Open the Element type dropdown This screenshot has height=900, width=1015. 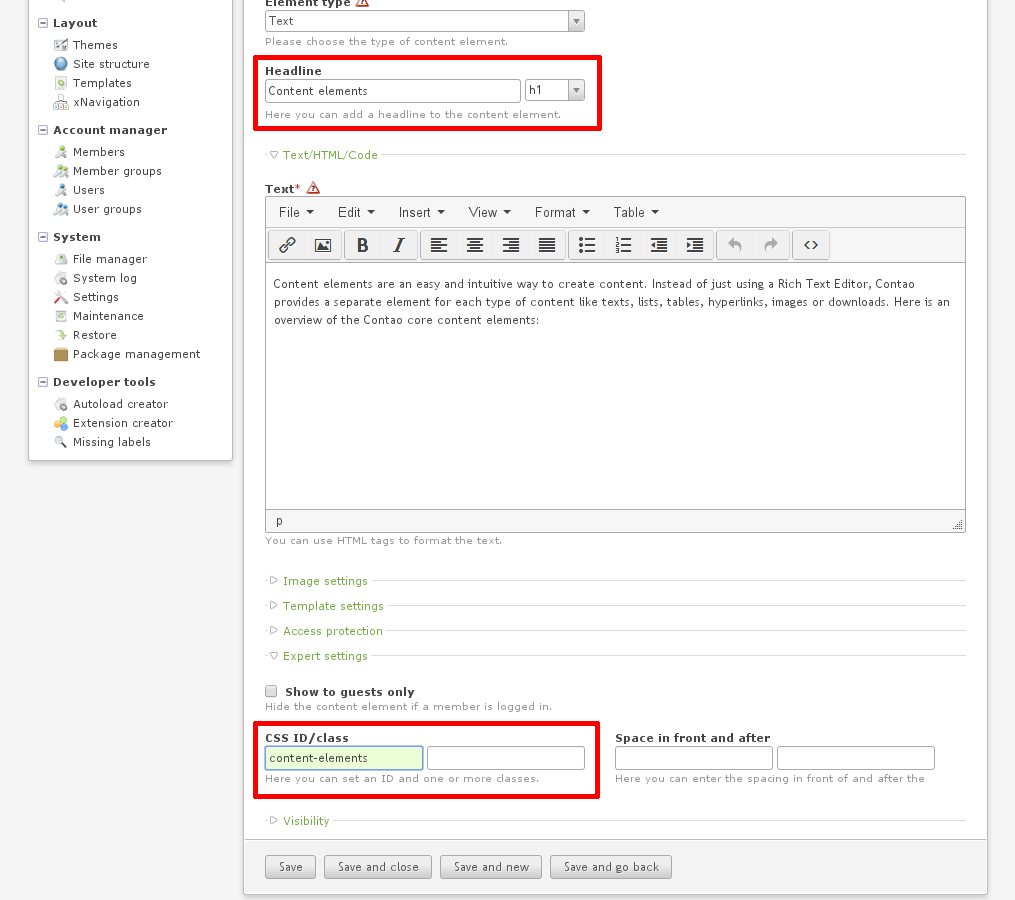(576, 21)
